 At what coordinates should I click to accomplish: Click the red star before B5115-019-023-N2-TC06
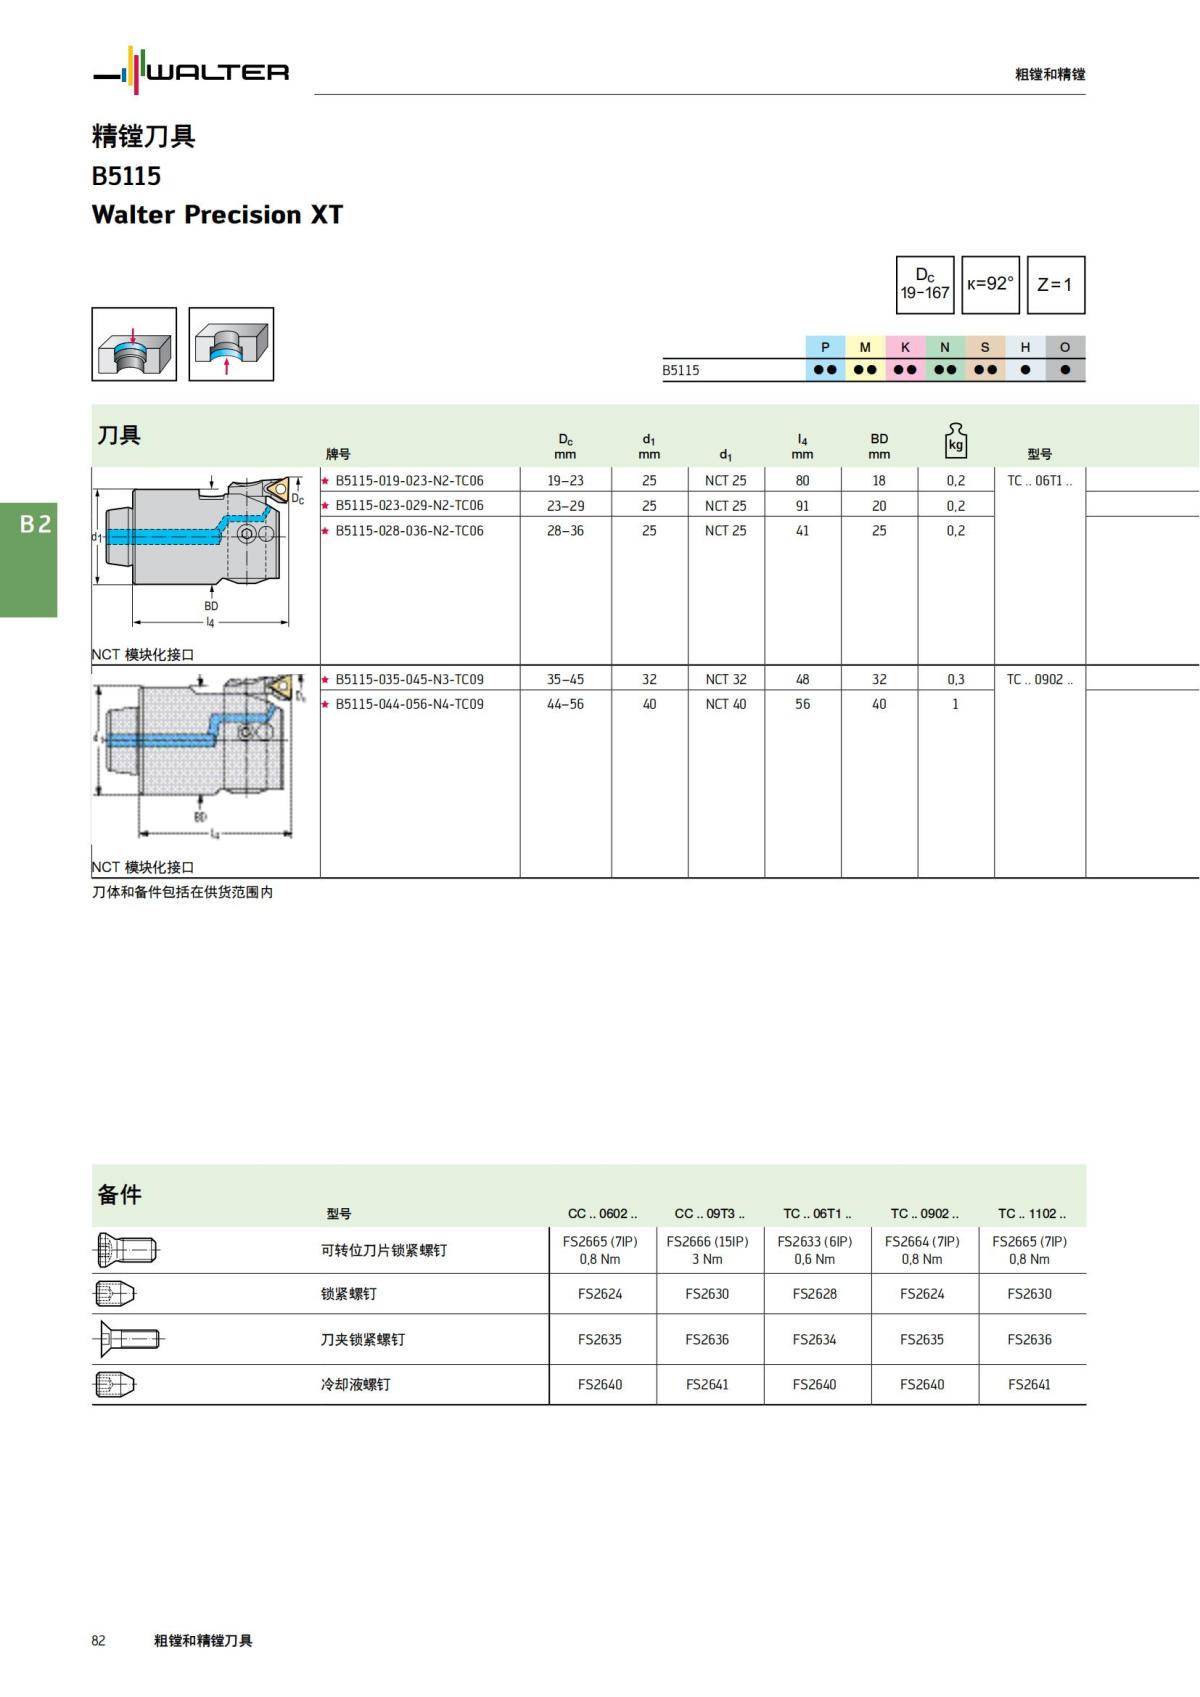click(325, 481)
